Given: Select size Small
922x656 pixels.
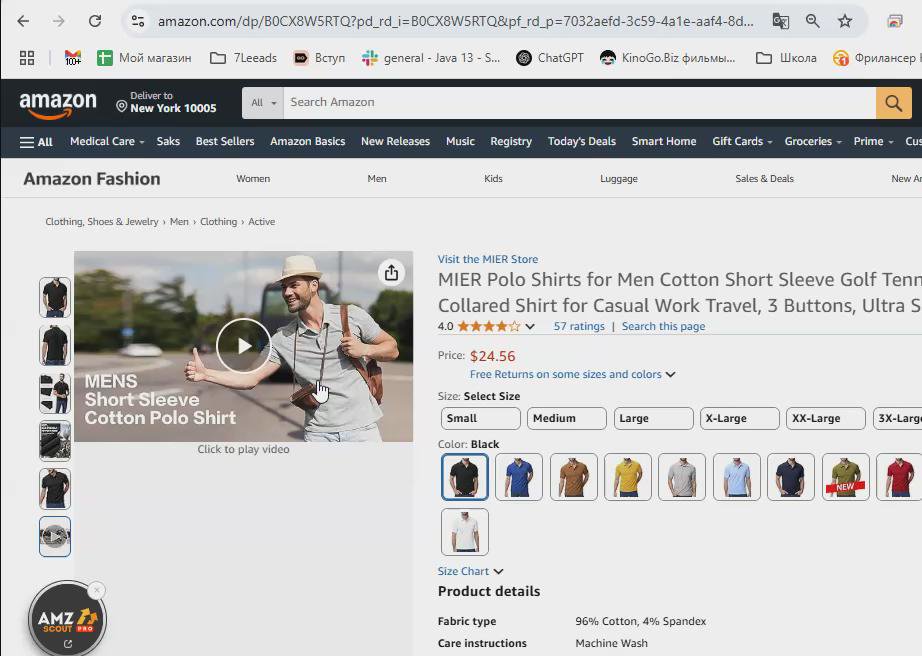Looking at the screenshot, I should tap(480, 419).
